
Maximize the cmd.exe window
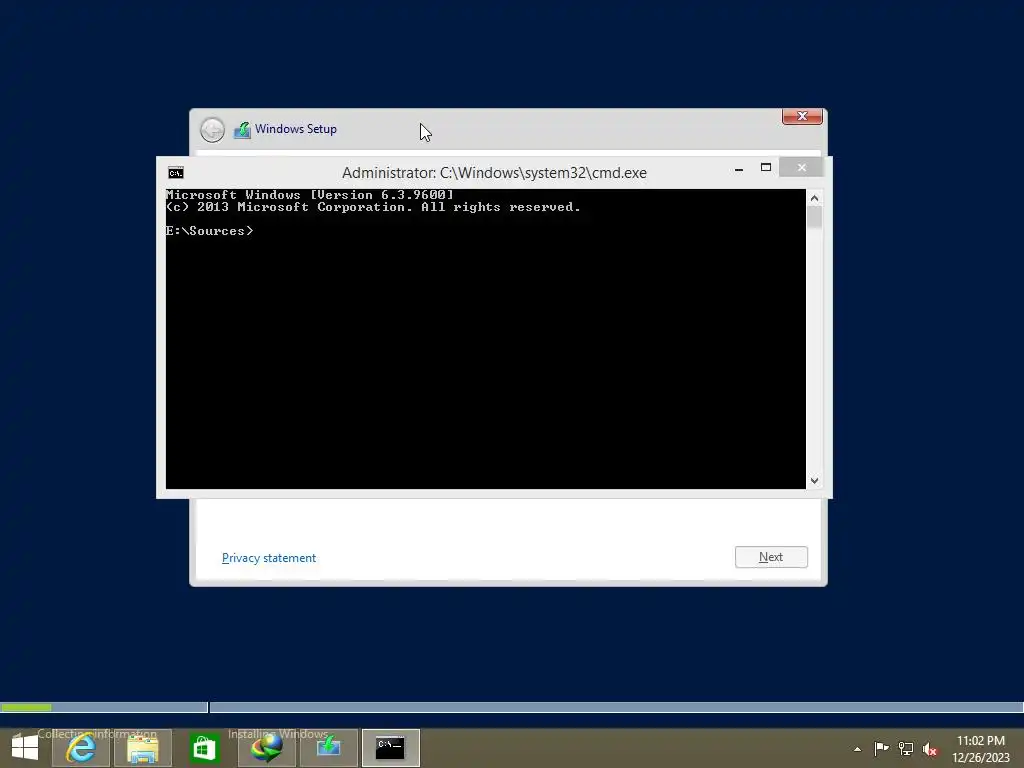tap(766, 168)
